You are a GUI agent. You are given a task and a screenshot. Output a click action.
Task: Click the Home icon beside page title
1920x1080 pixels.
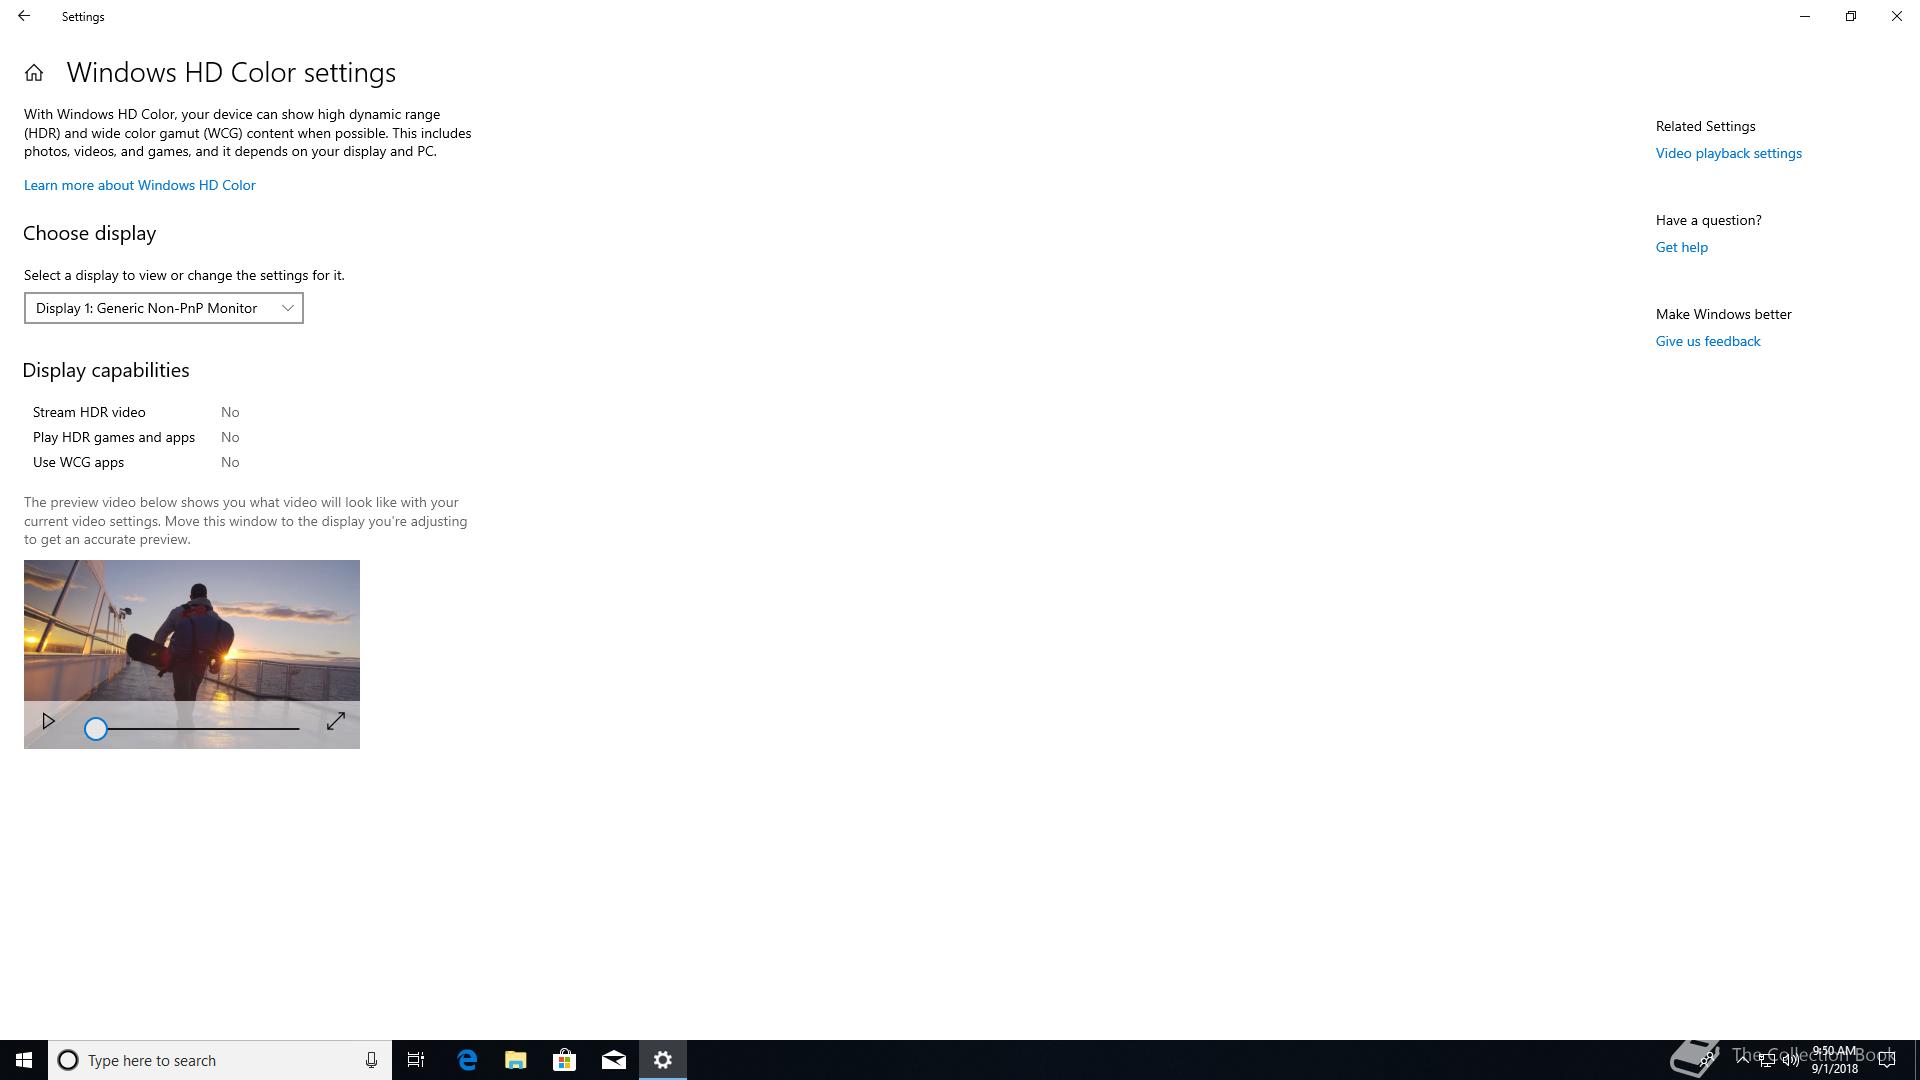click(34, 73)
